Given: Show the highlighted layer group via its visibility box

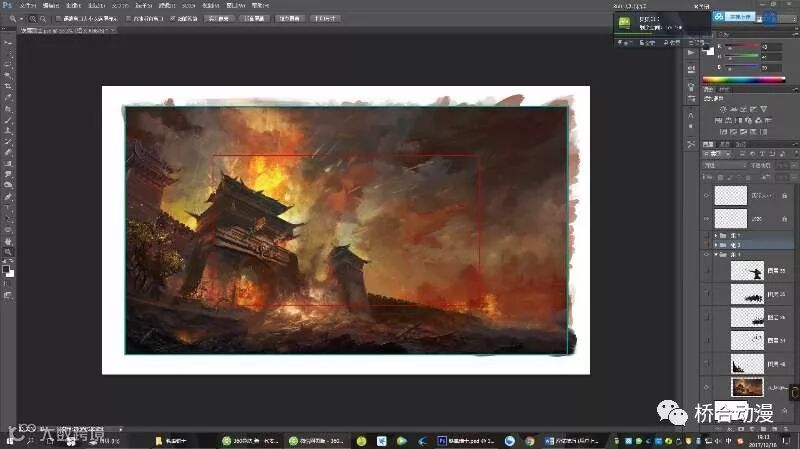Looking at the screenshot, I should tap(707, 245).
